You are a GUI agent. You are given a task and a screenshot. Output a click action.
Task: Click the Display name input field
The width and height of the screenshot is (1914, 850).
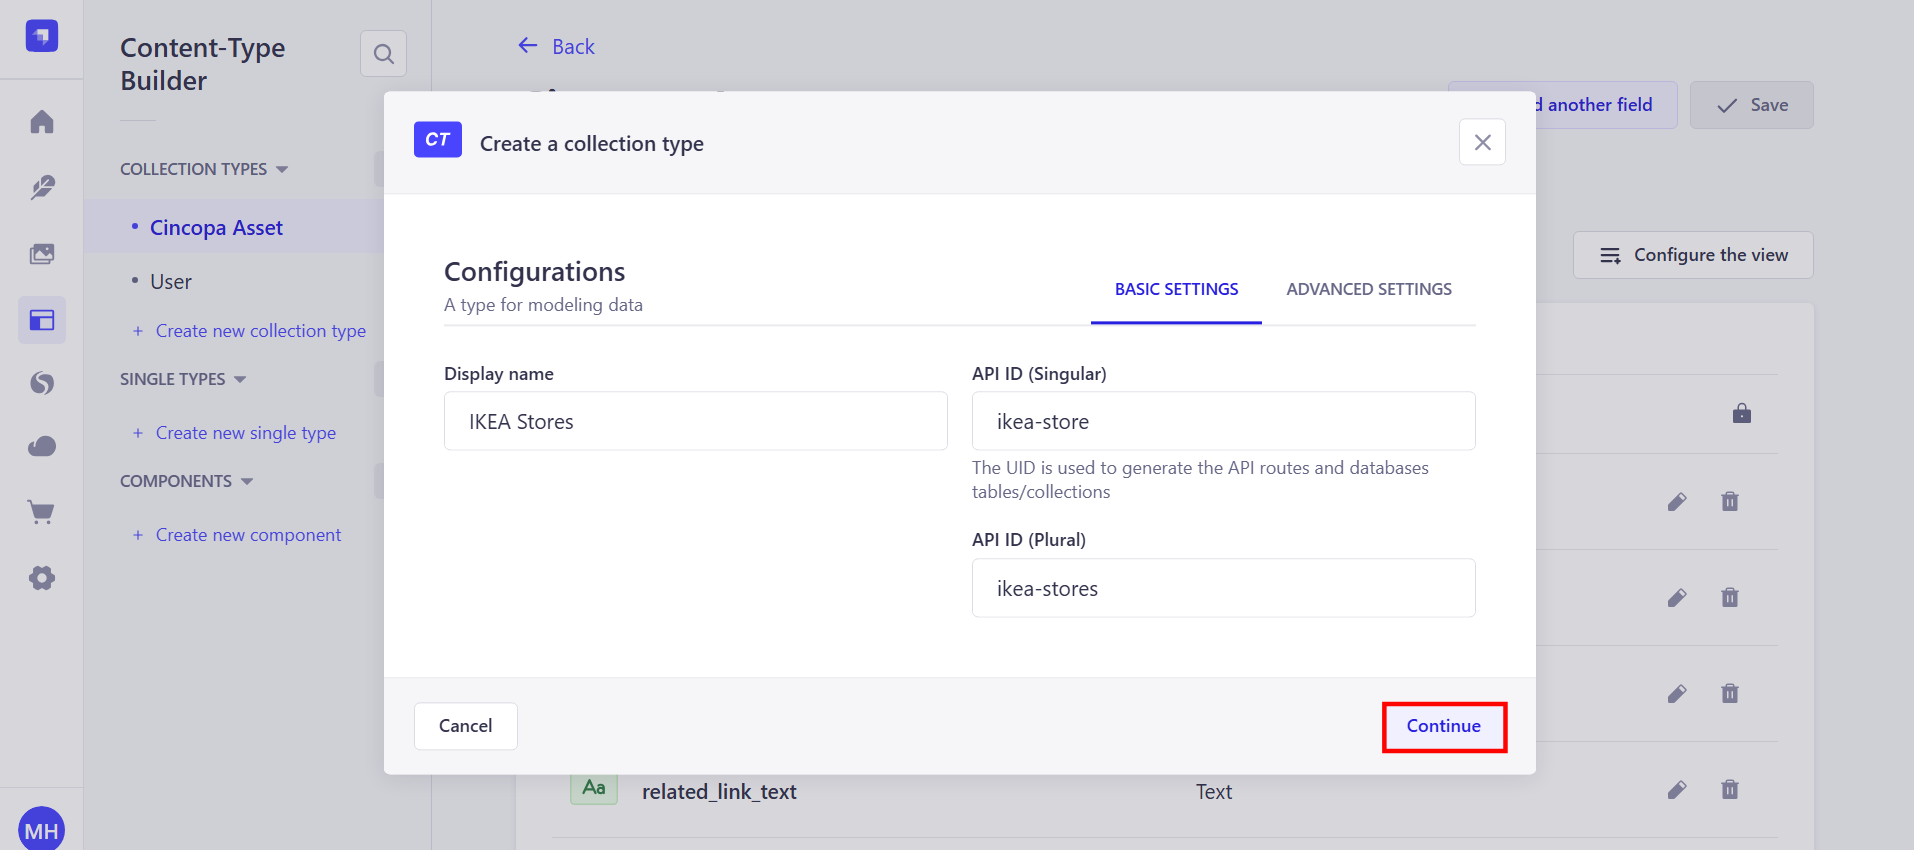696,421
